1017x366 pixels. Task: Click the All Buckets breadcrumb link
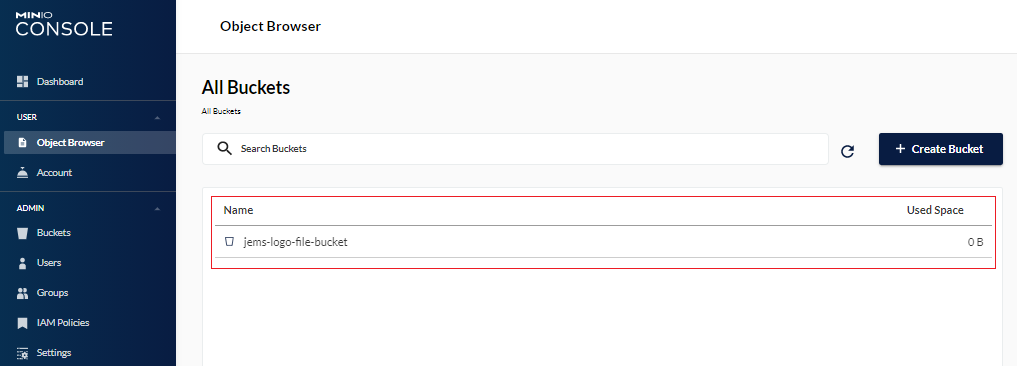pos(221,112)
